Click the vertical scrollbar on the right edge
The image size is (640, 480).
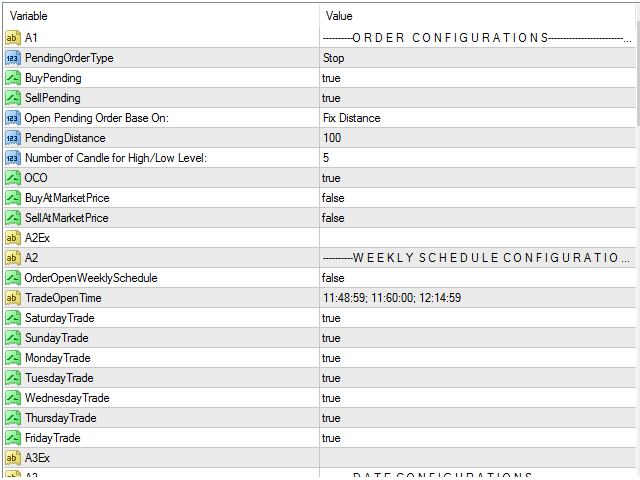(638, 73)
